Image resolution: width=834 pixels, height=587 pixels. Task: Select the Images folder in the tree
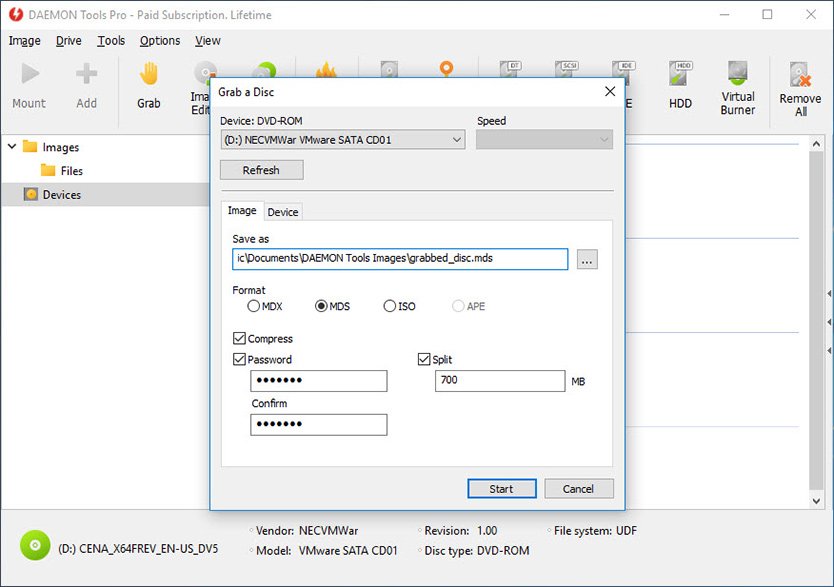pyautogui.click(x=51, y=147)
